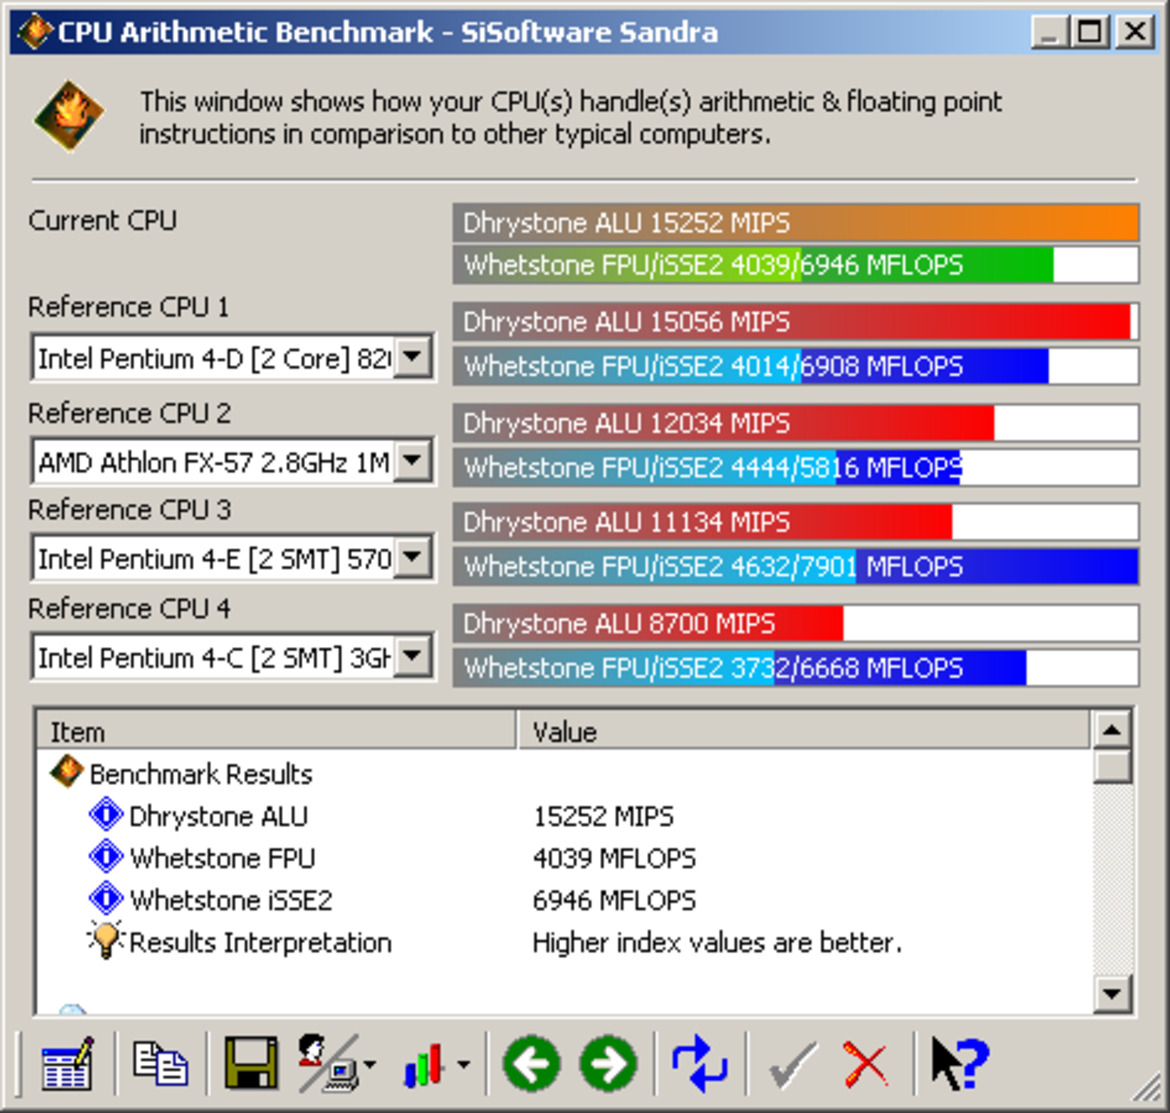The image size is (1170, 1113).
Task: Click the flame icon beside Benchmark Results
Action: [x=66, y=771]
